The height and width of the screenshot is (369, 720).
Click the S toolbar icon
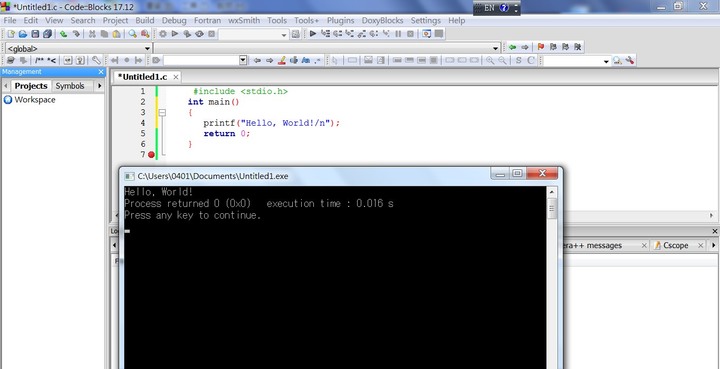click(518, 61)
